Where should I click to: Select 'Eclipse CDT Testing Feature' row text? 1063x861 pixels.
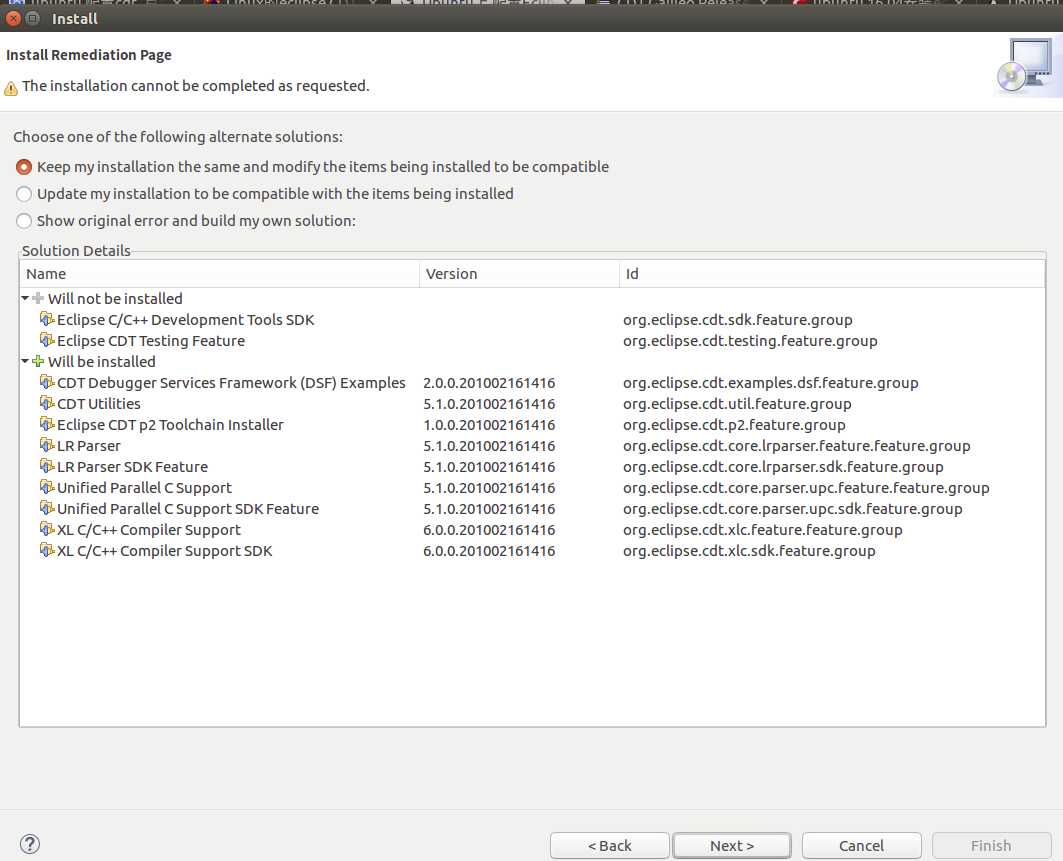[151, 340]
